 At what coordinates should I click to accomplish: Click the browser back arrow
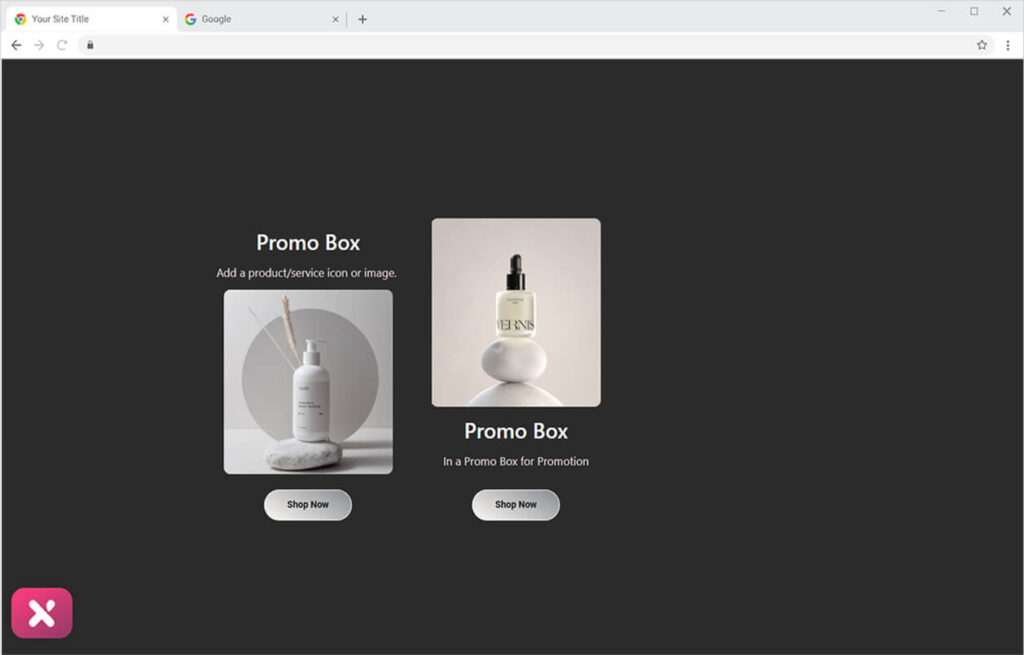[x=16, y=45]
